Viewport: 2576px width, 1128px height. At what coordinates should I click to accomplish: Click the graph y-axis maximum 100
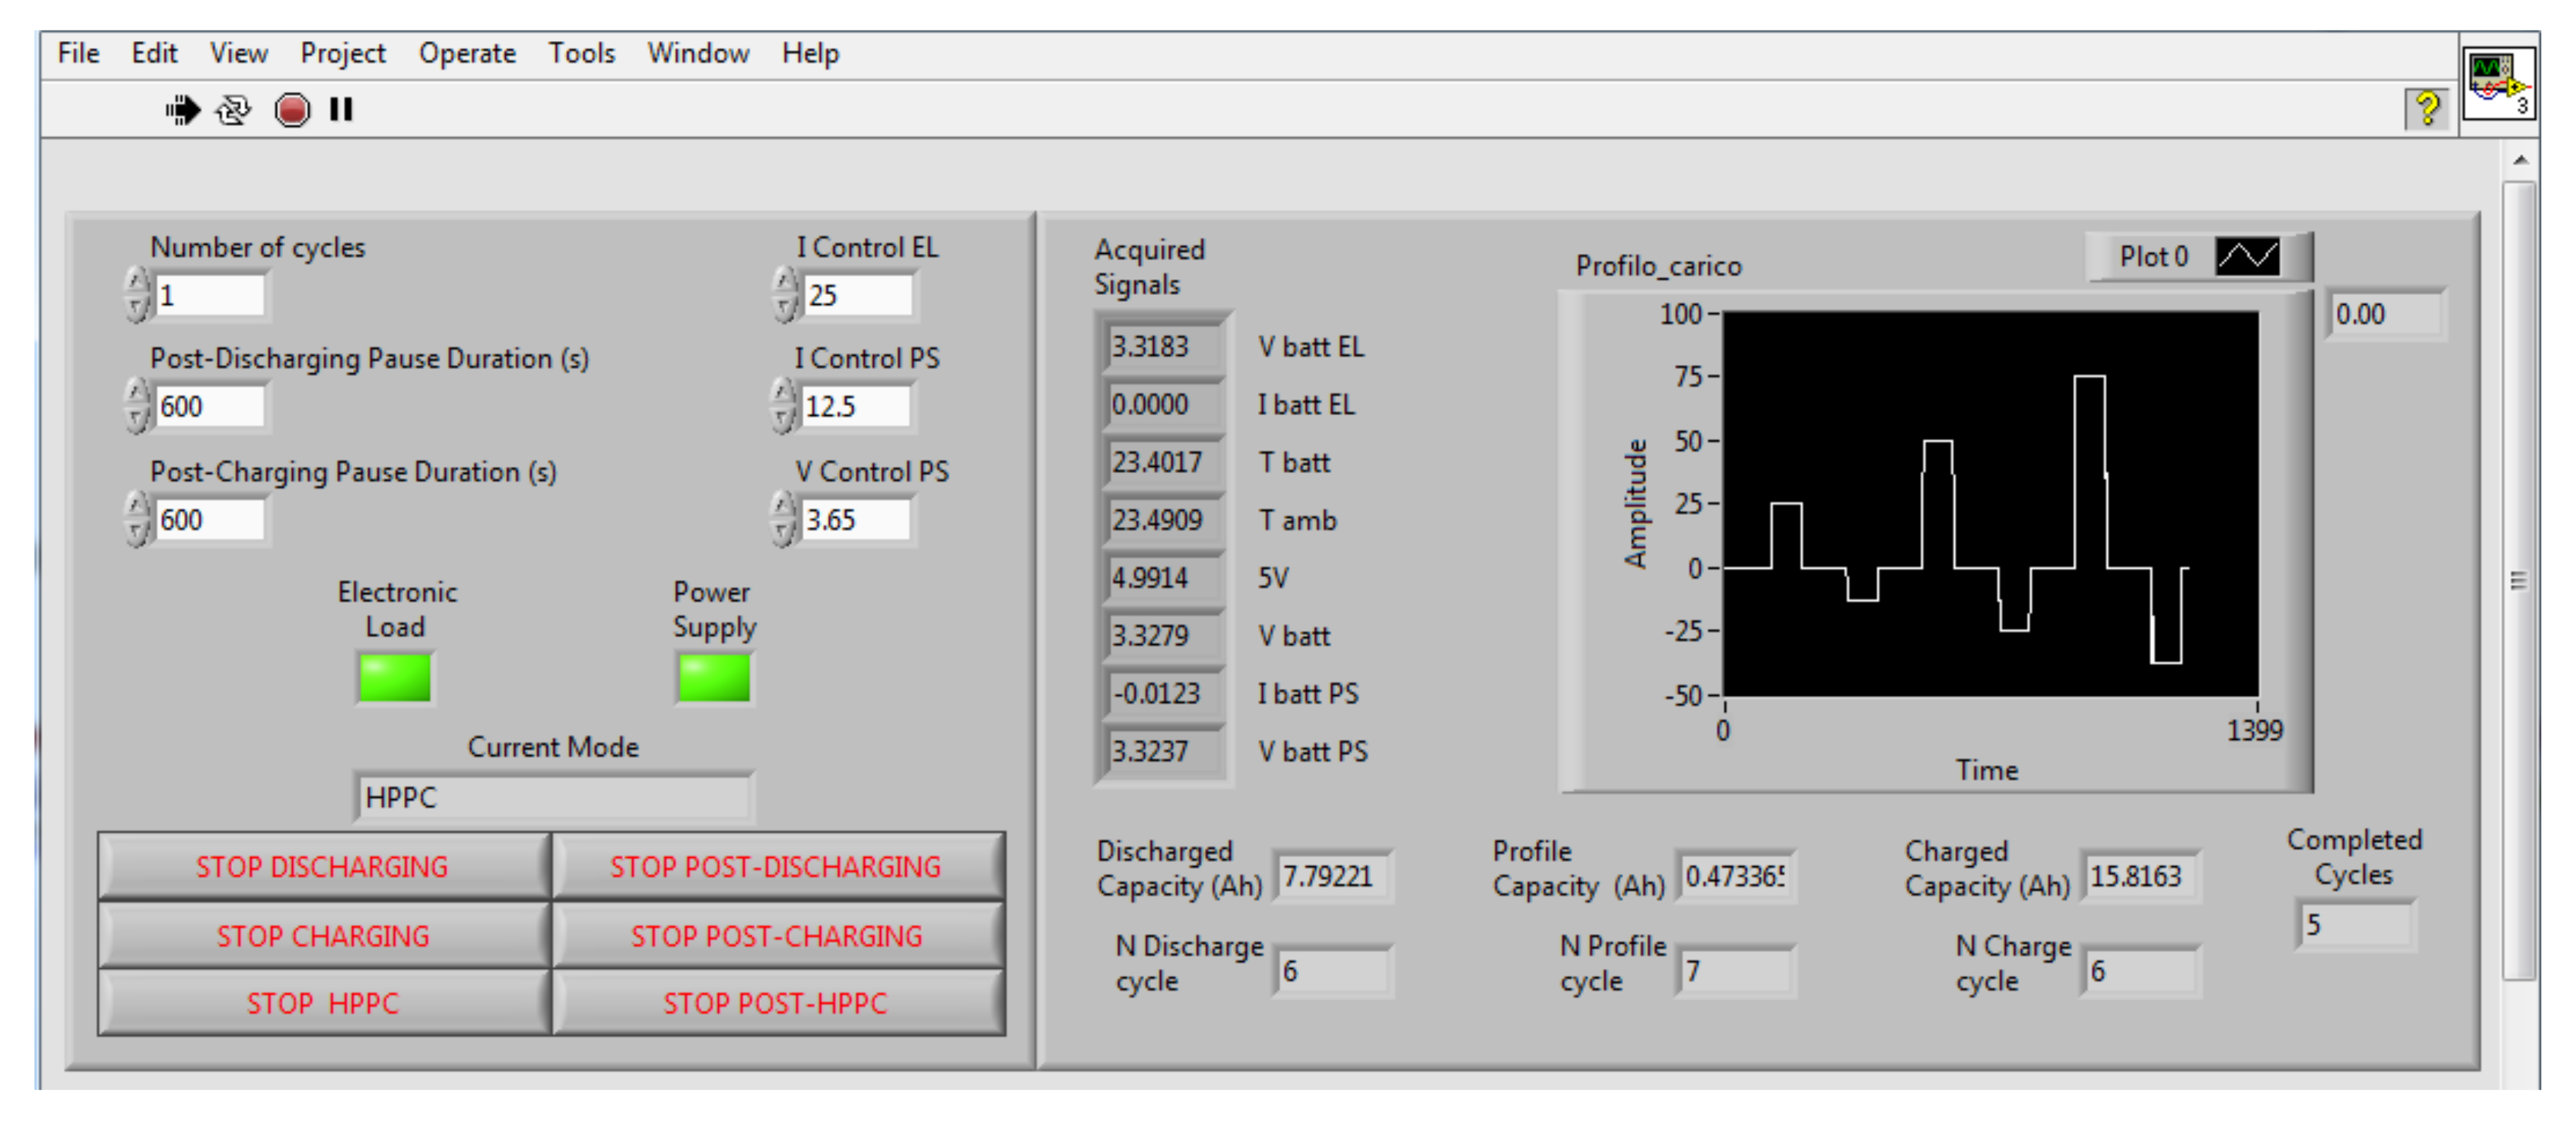tap(1680, 314)
